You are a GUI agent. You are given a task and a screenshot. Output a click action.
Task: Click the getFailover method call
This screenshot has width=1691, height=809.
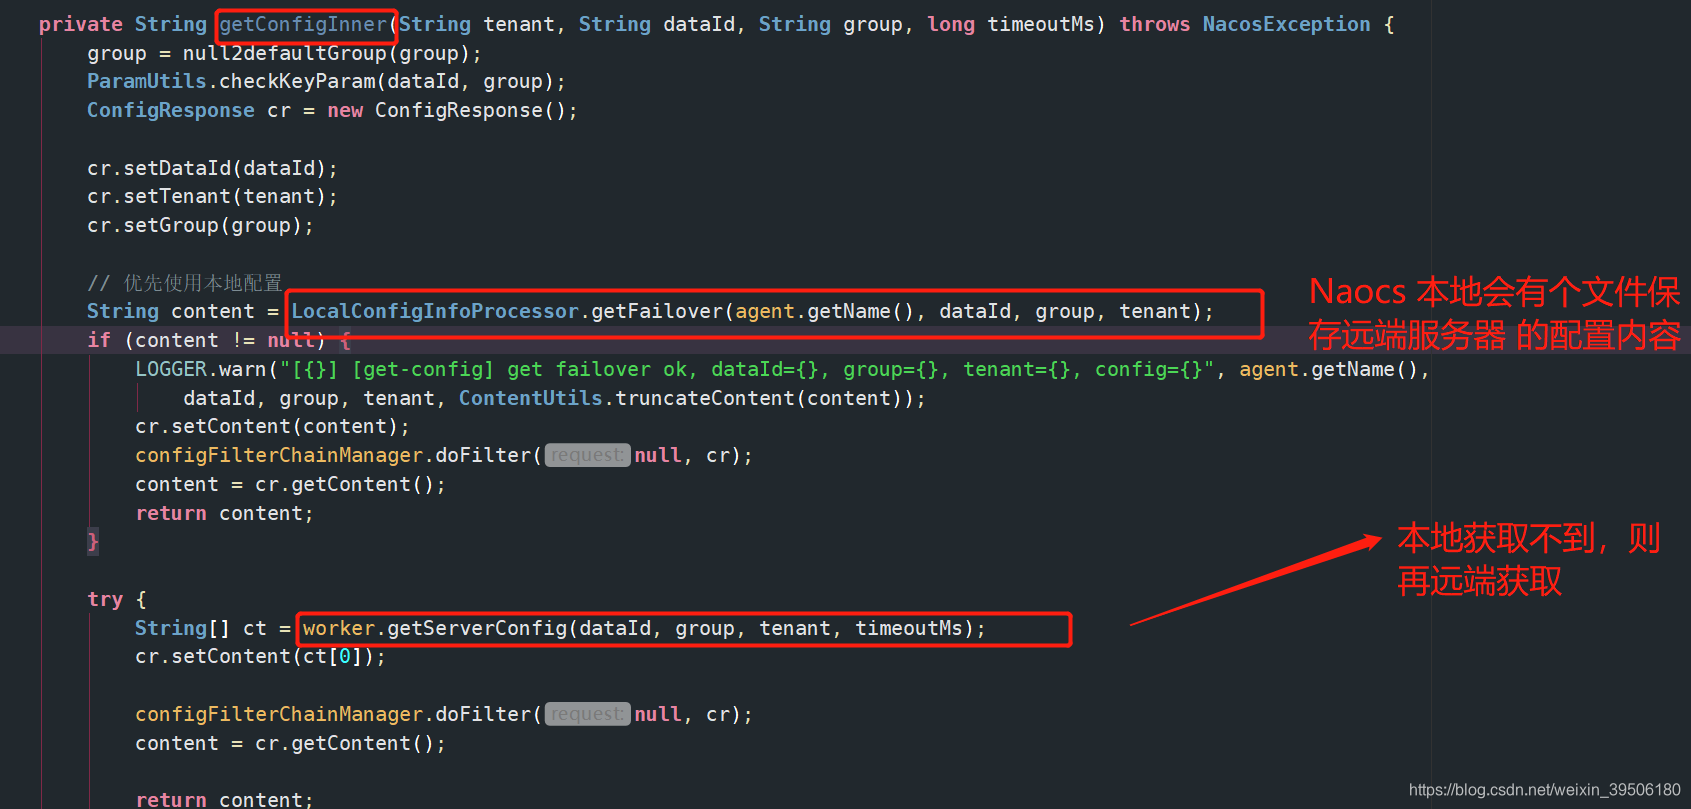coord(657,311)
